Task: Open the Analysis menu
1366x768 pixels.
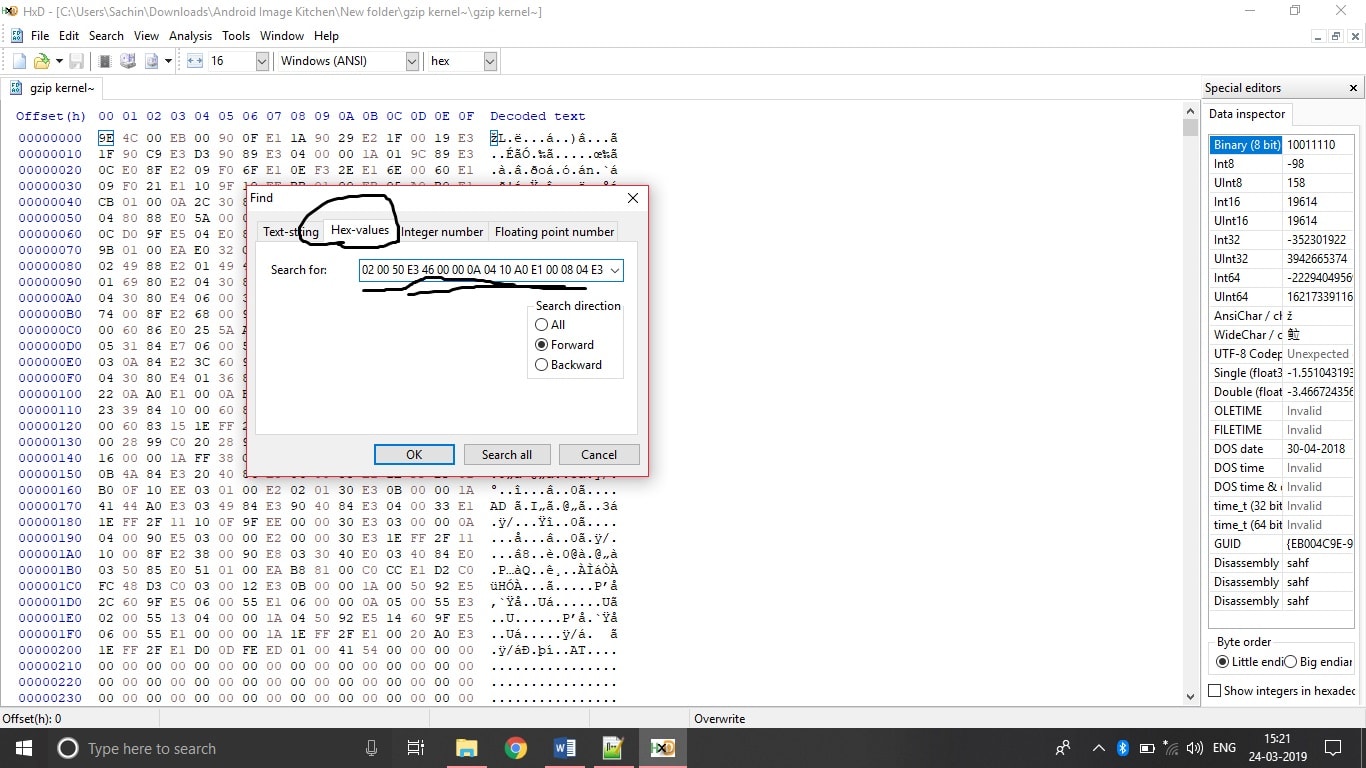Action: (x=190, y=36)
